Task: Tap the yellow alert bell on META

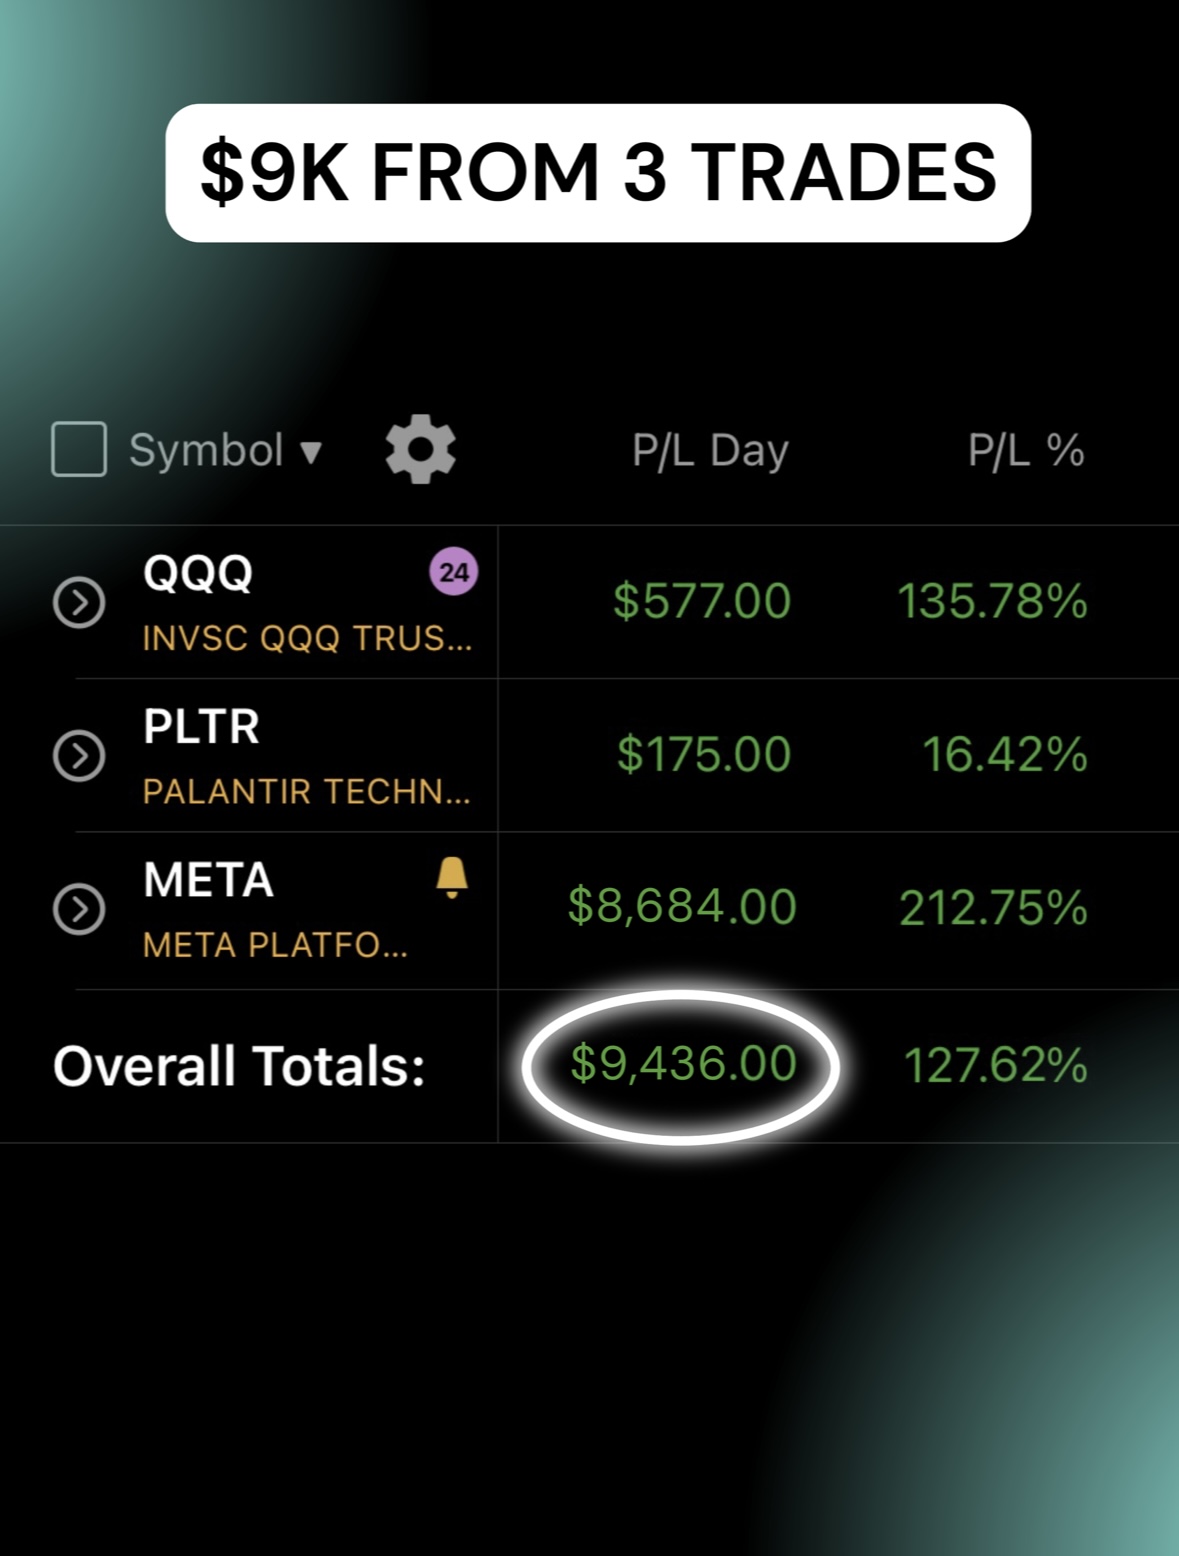Action: 452,877
